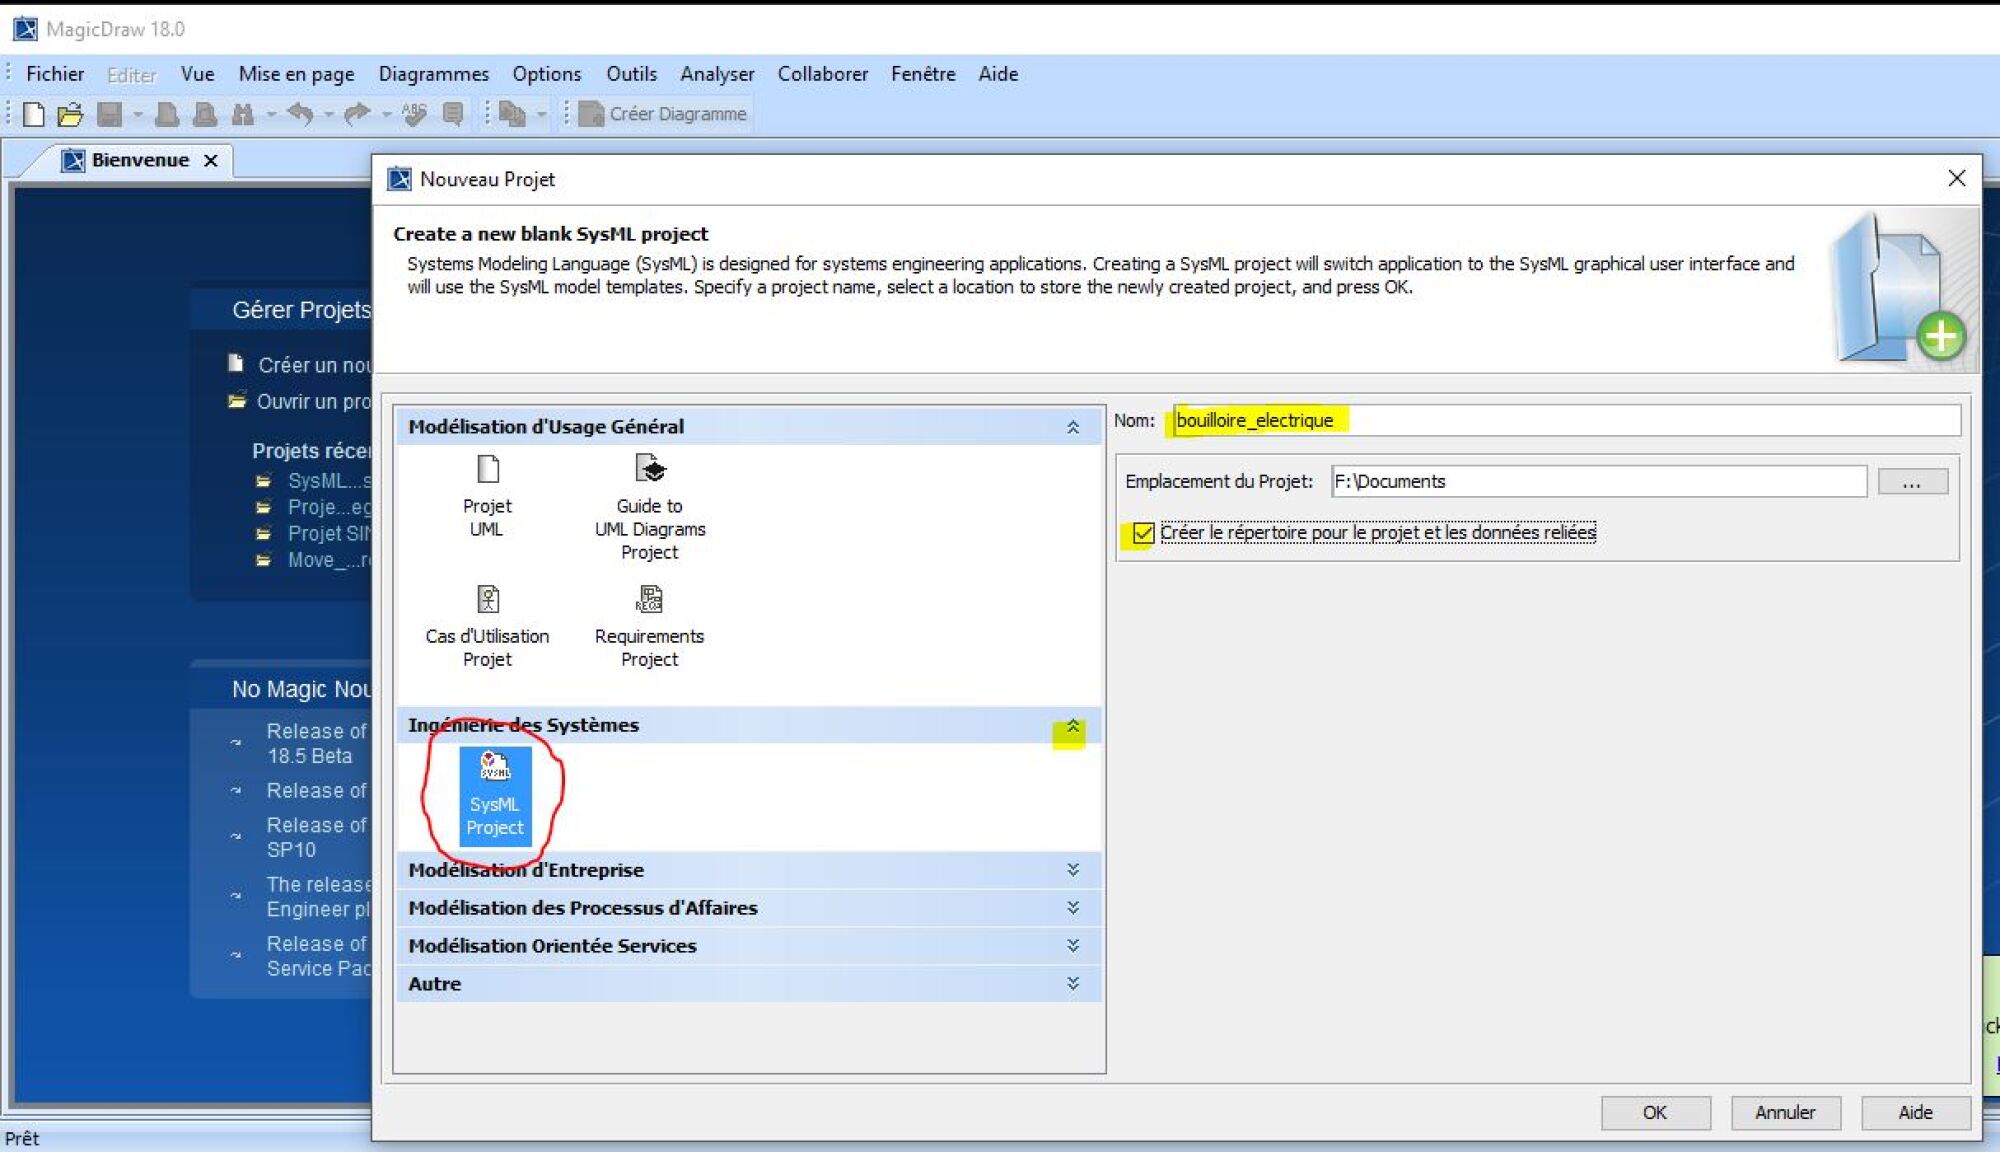
Task: Choose the Projet UML template icon
Action: (x=487, y=470)
